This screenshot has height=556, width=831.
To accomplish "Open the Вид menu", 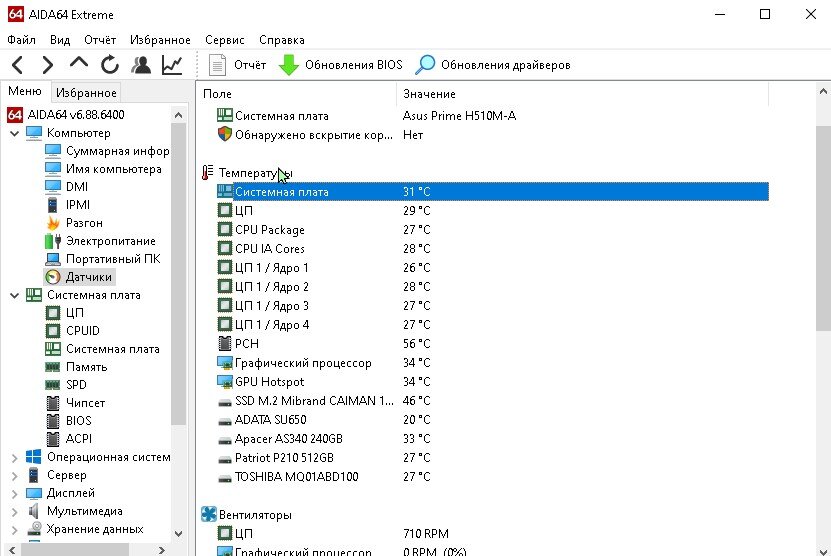I will [x=60, y=40].
